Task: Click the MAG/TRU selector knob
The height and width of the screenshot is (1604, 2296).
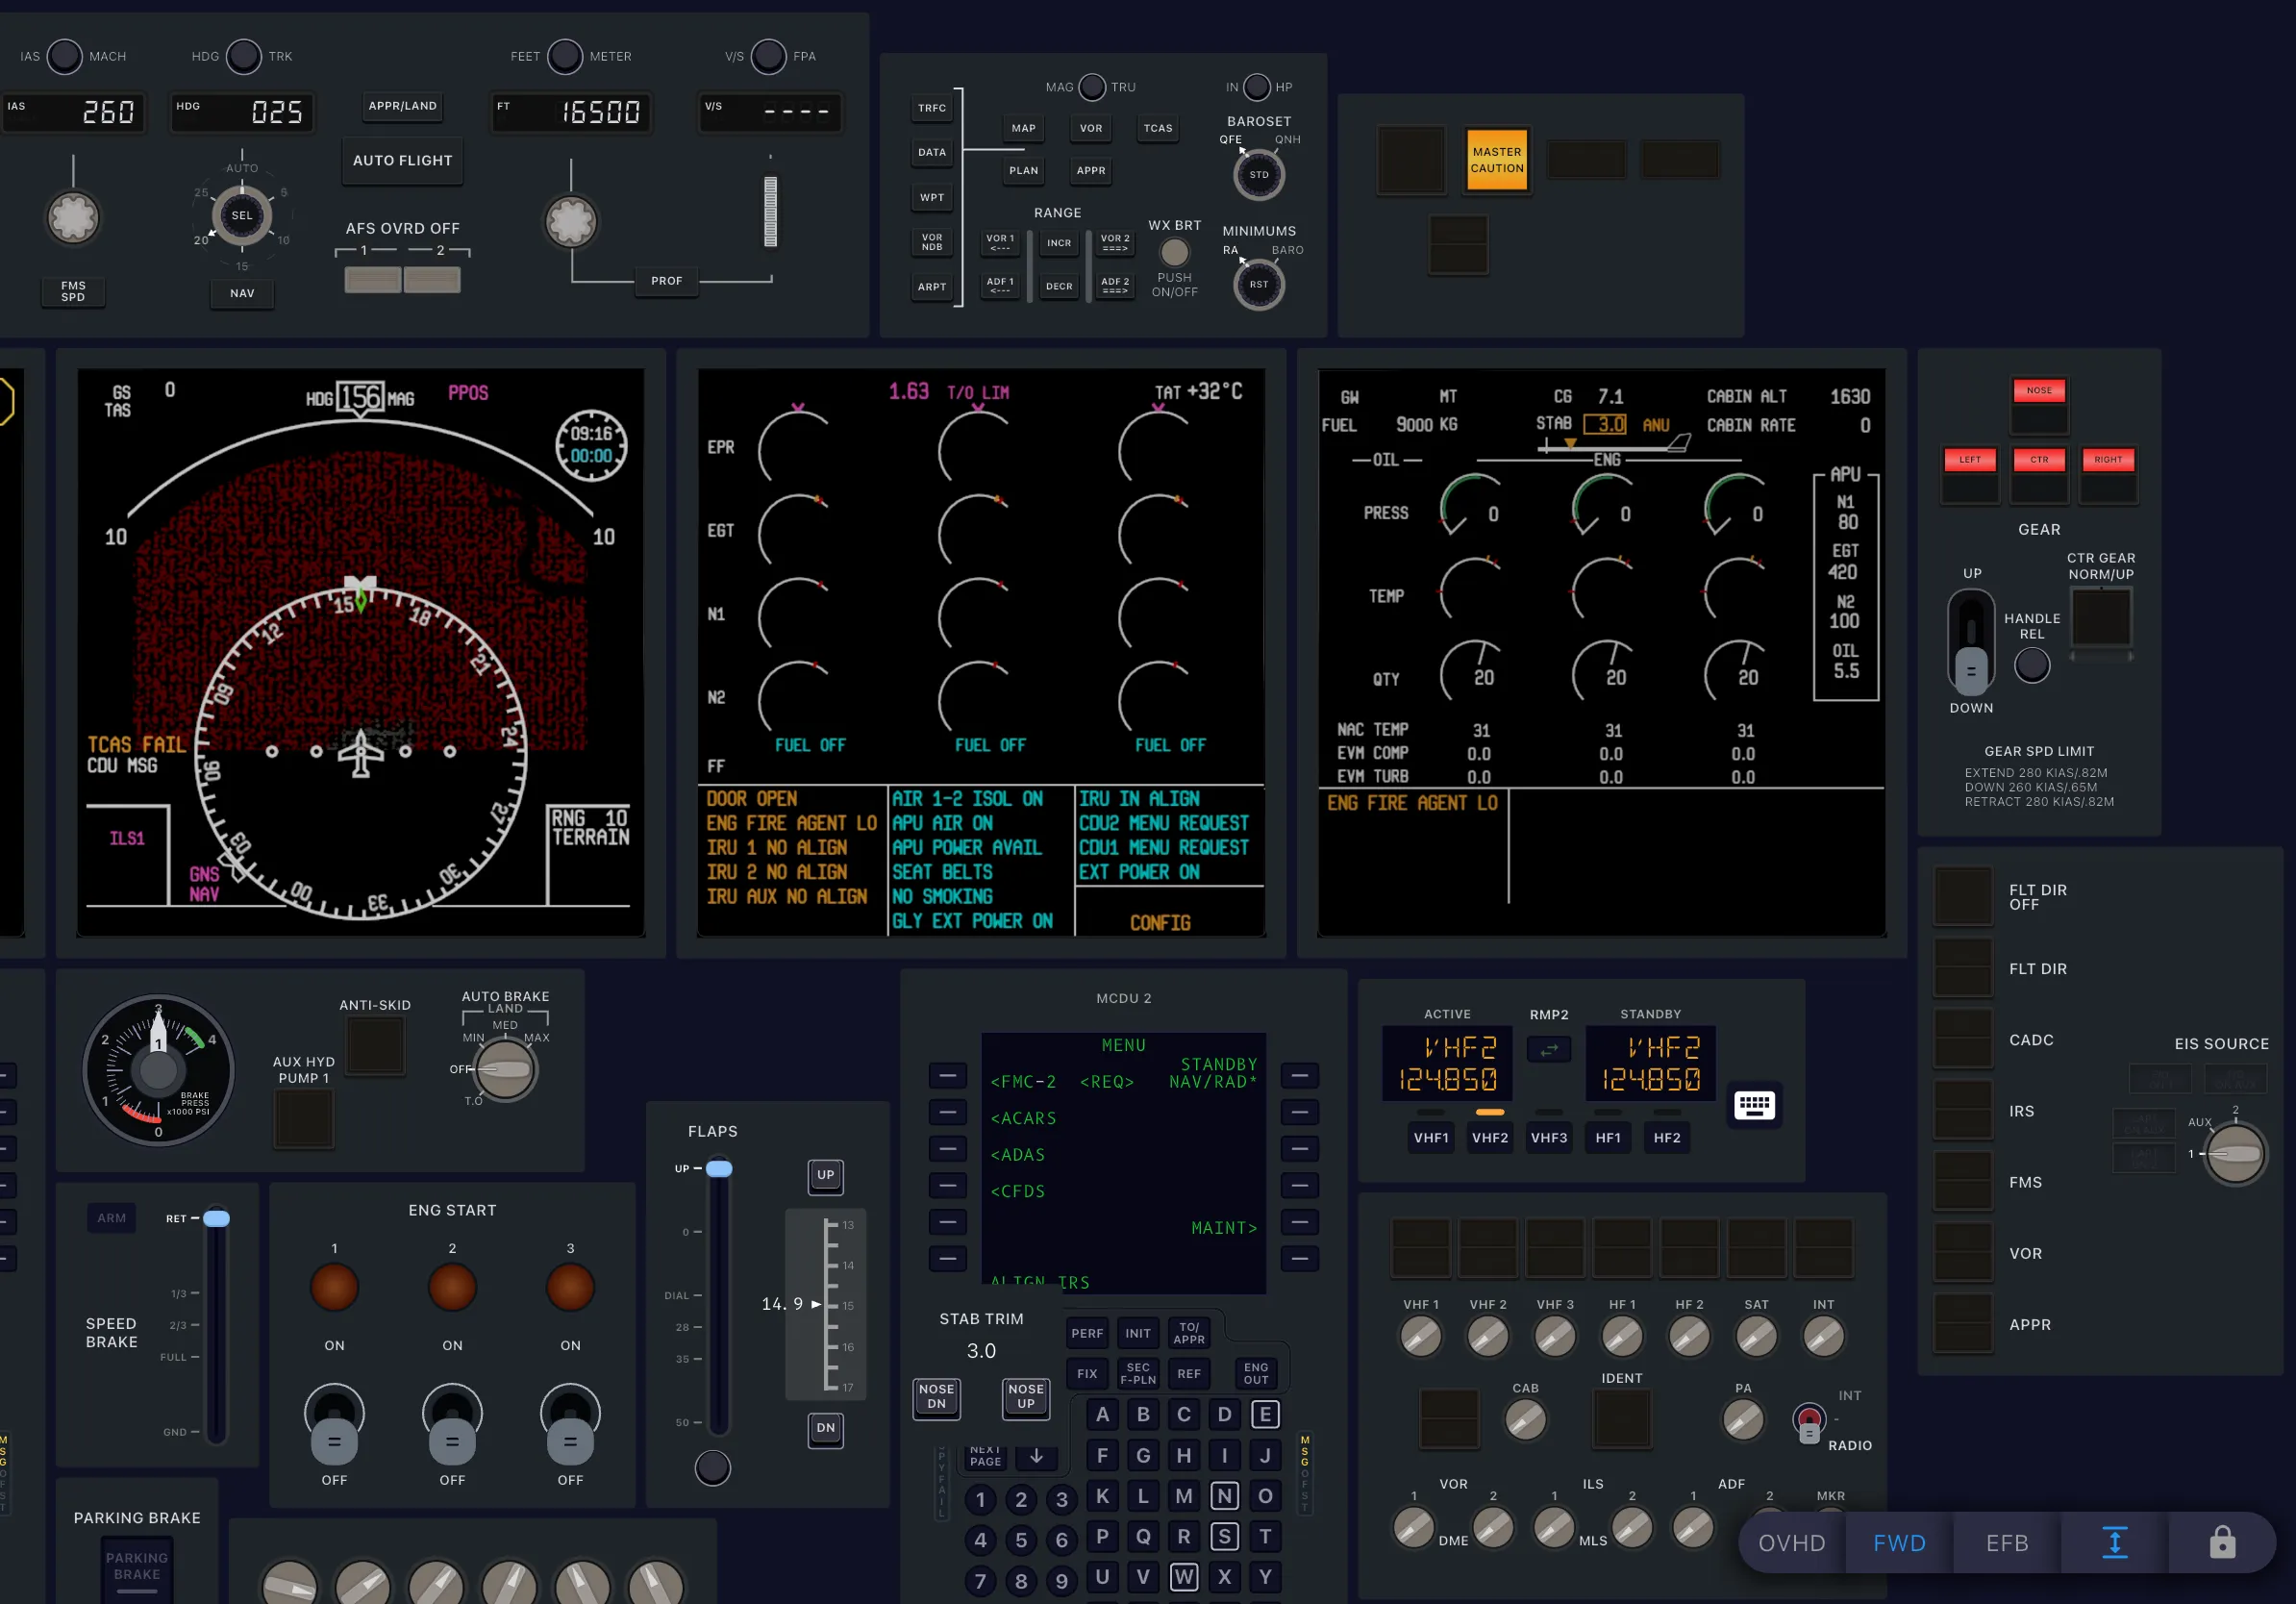Action: tap(1092, 87)
